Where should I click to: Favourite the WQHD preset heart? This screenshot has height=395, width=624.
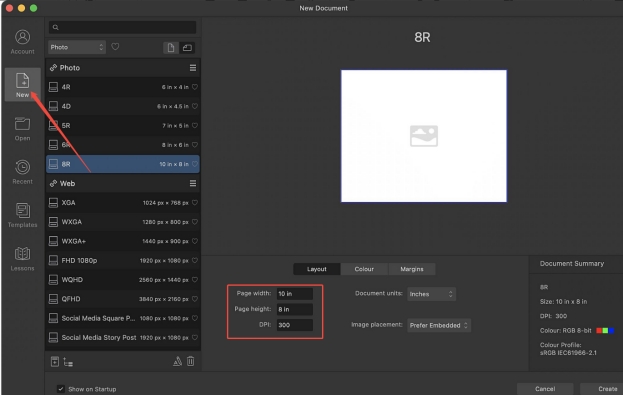[x=195, y=280]
